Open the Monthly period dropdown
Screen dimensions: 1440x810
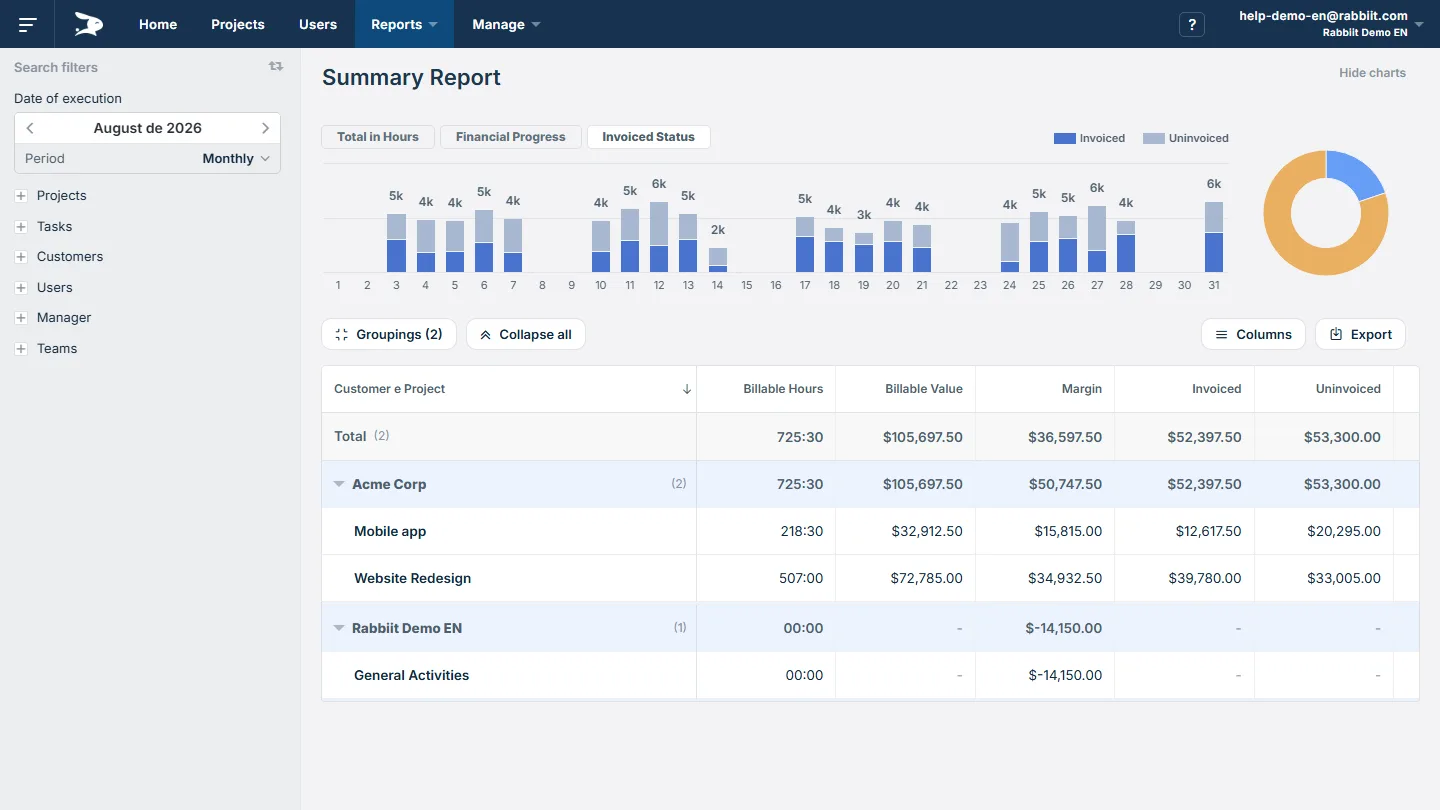point(236,158)
